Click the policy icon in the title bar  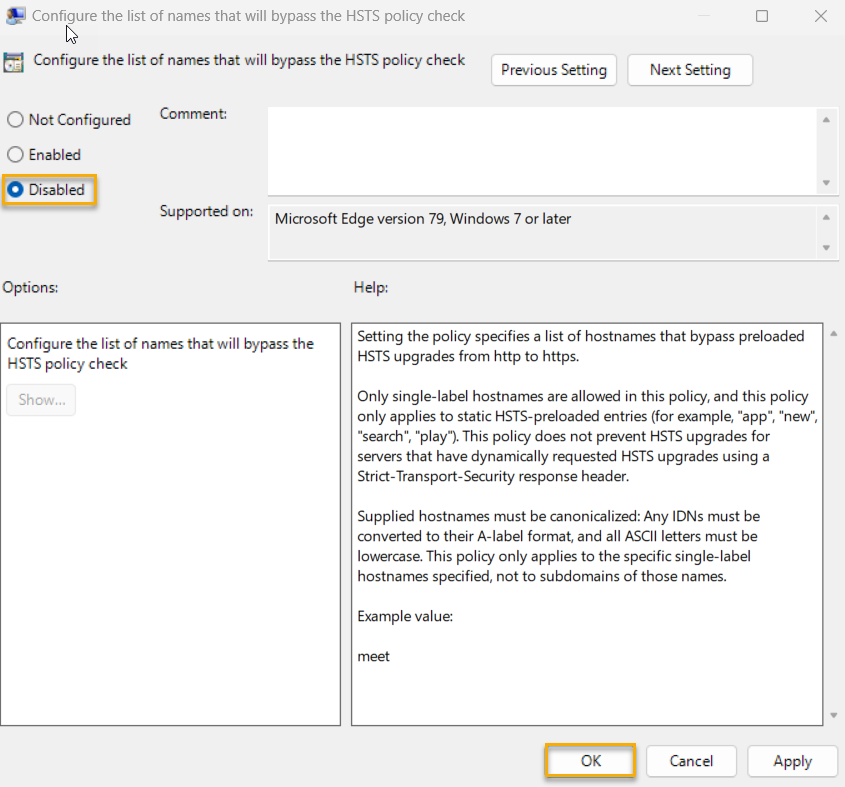[x=14, y=15]
